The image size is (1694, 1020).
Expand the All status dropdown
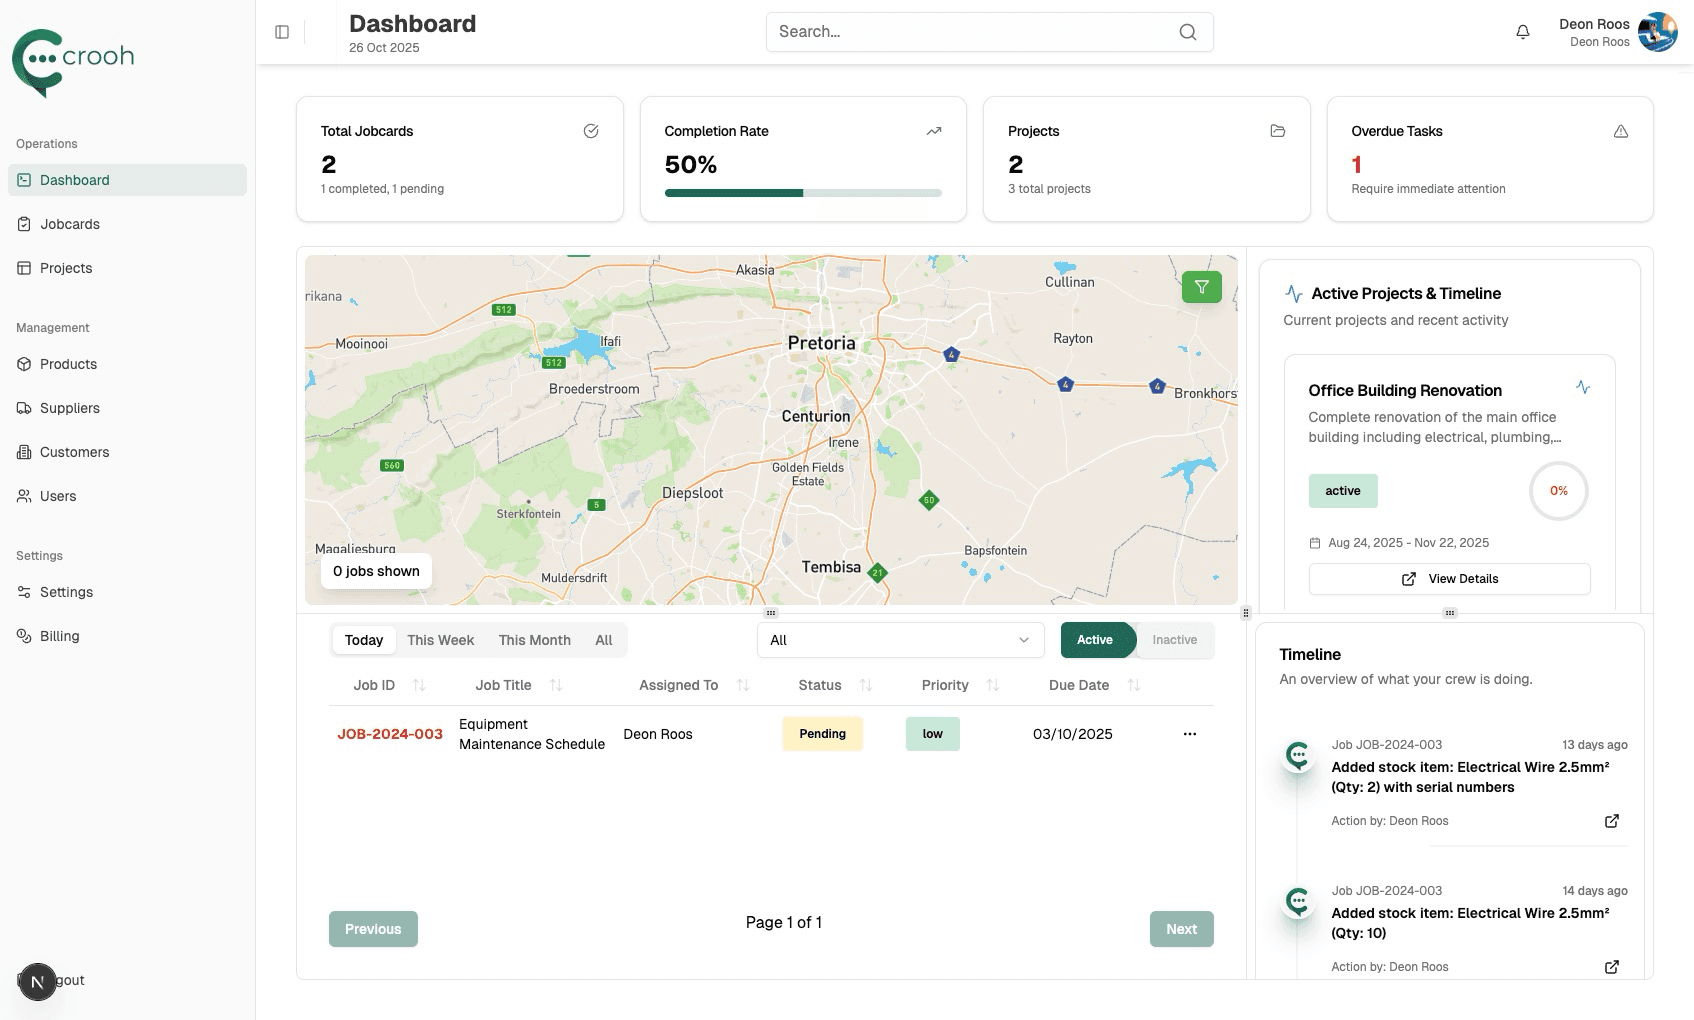coord(900,640)
